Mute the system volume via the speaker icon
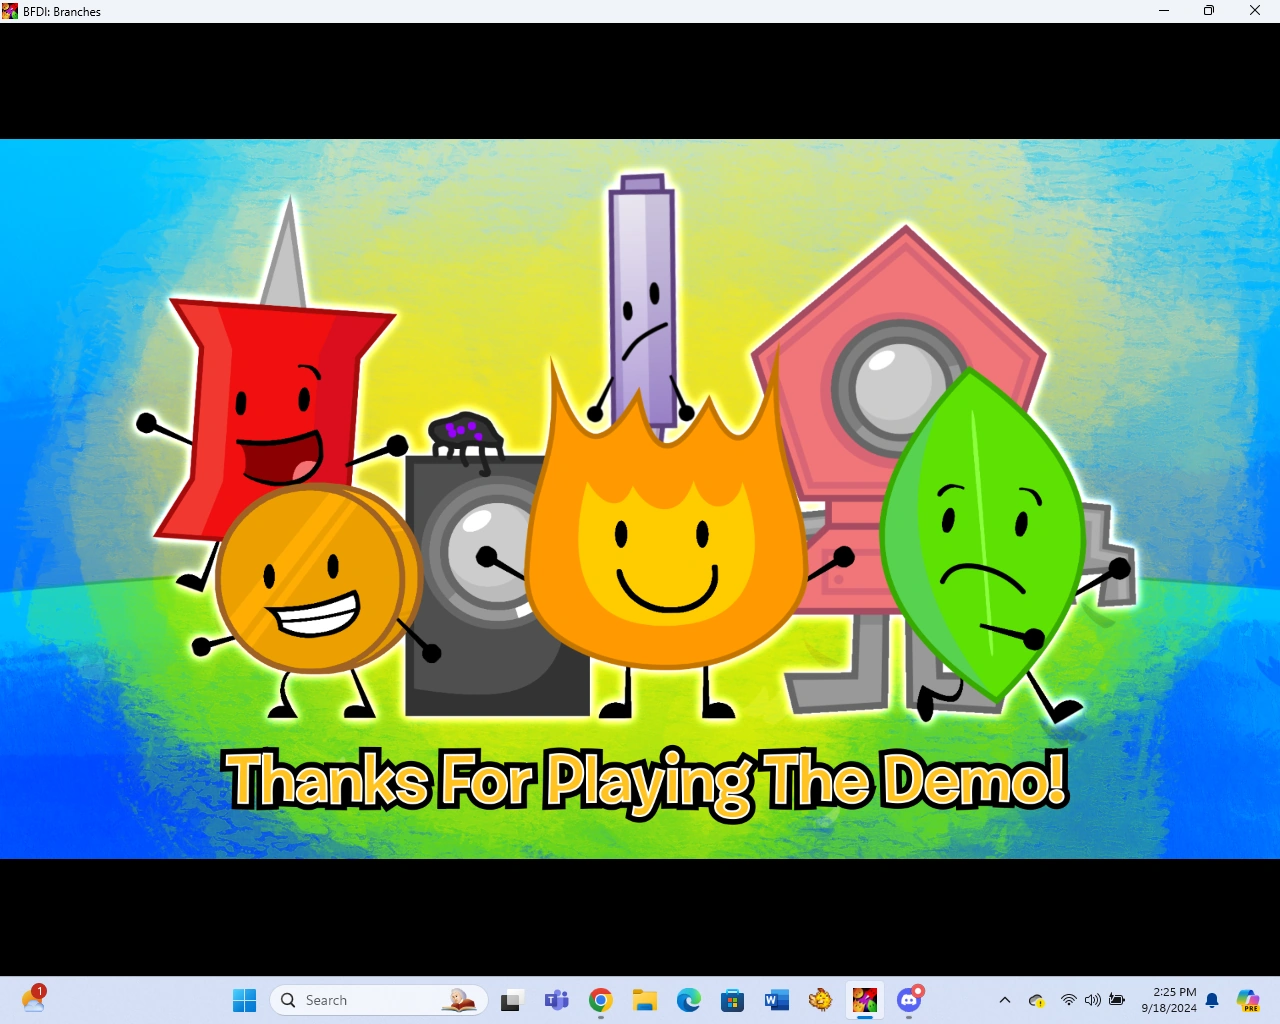 1092,999
